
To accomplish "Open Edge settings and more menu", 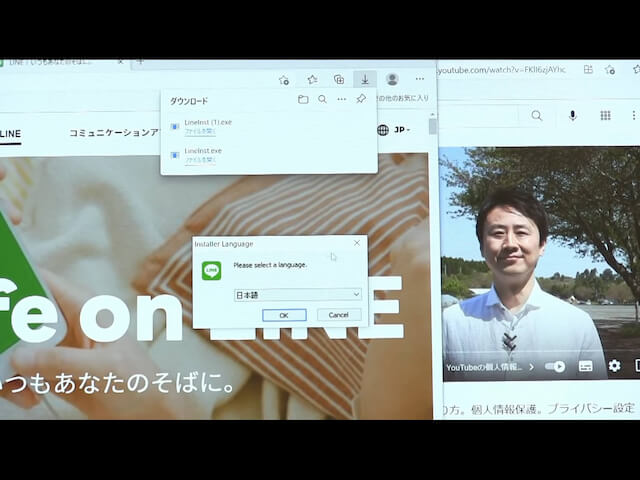I will point(420,79).
